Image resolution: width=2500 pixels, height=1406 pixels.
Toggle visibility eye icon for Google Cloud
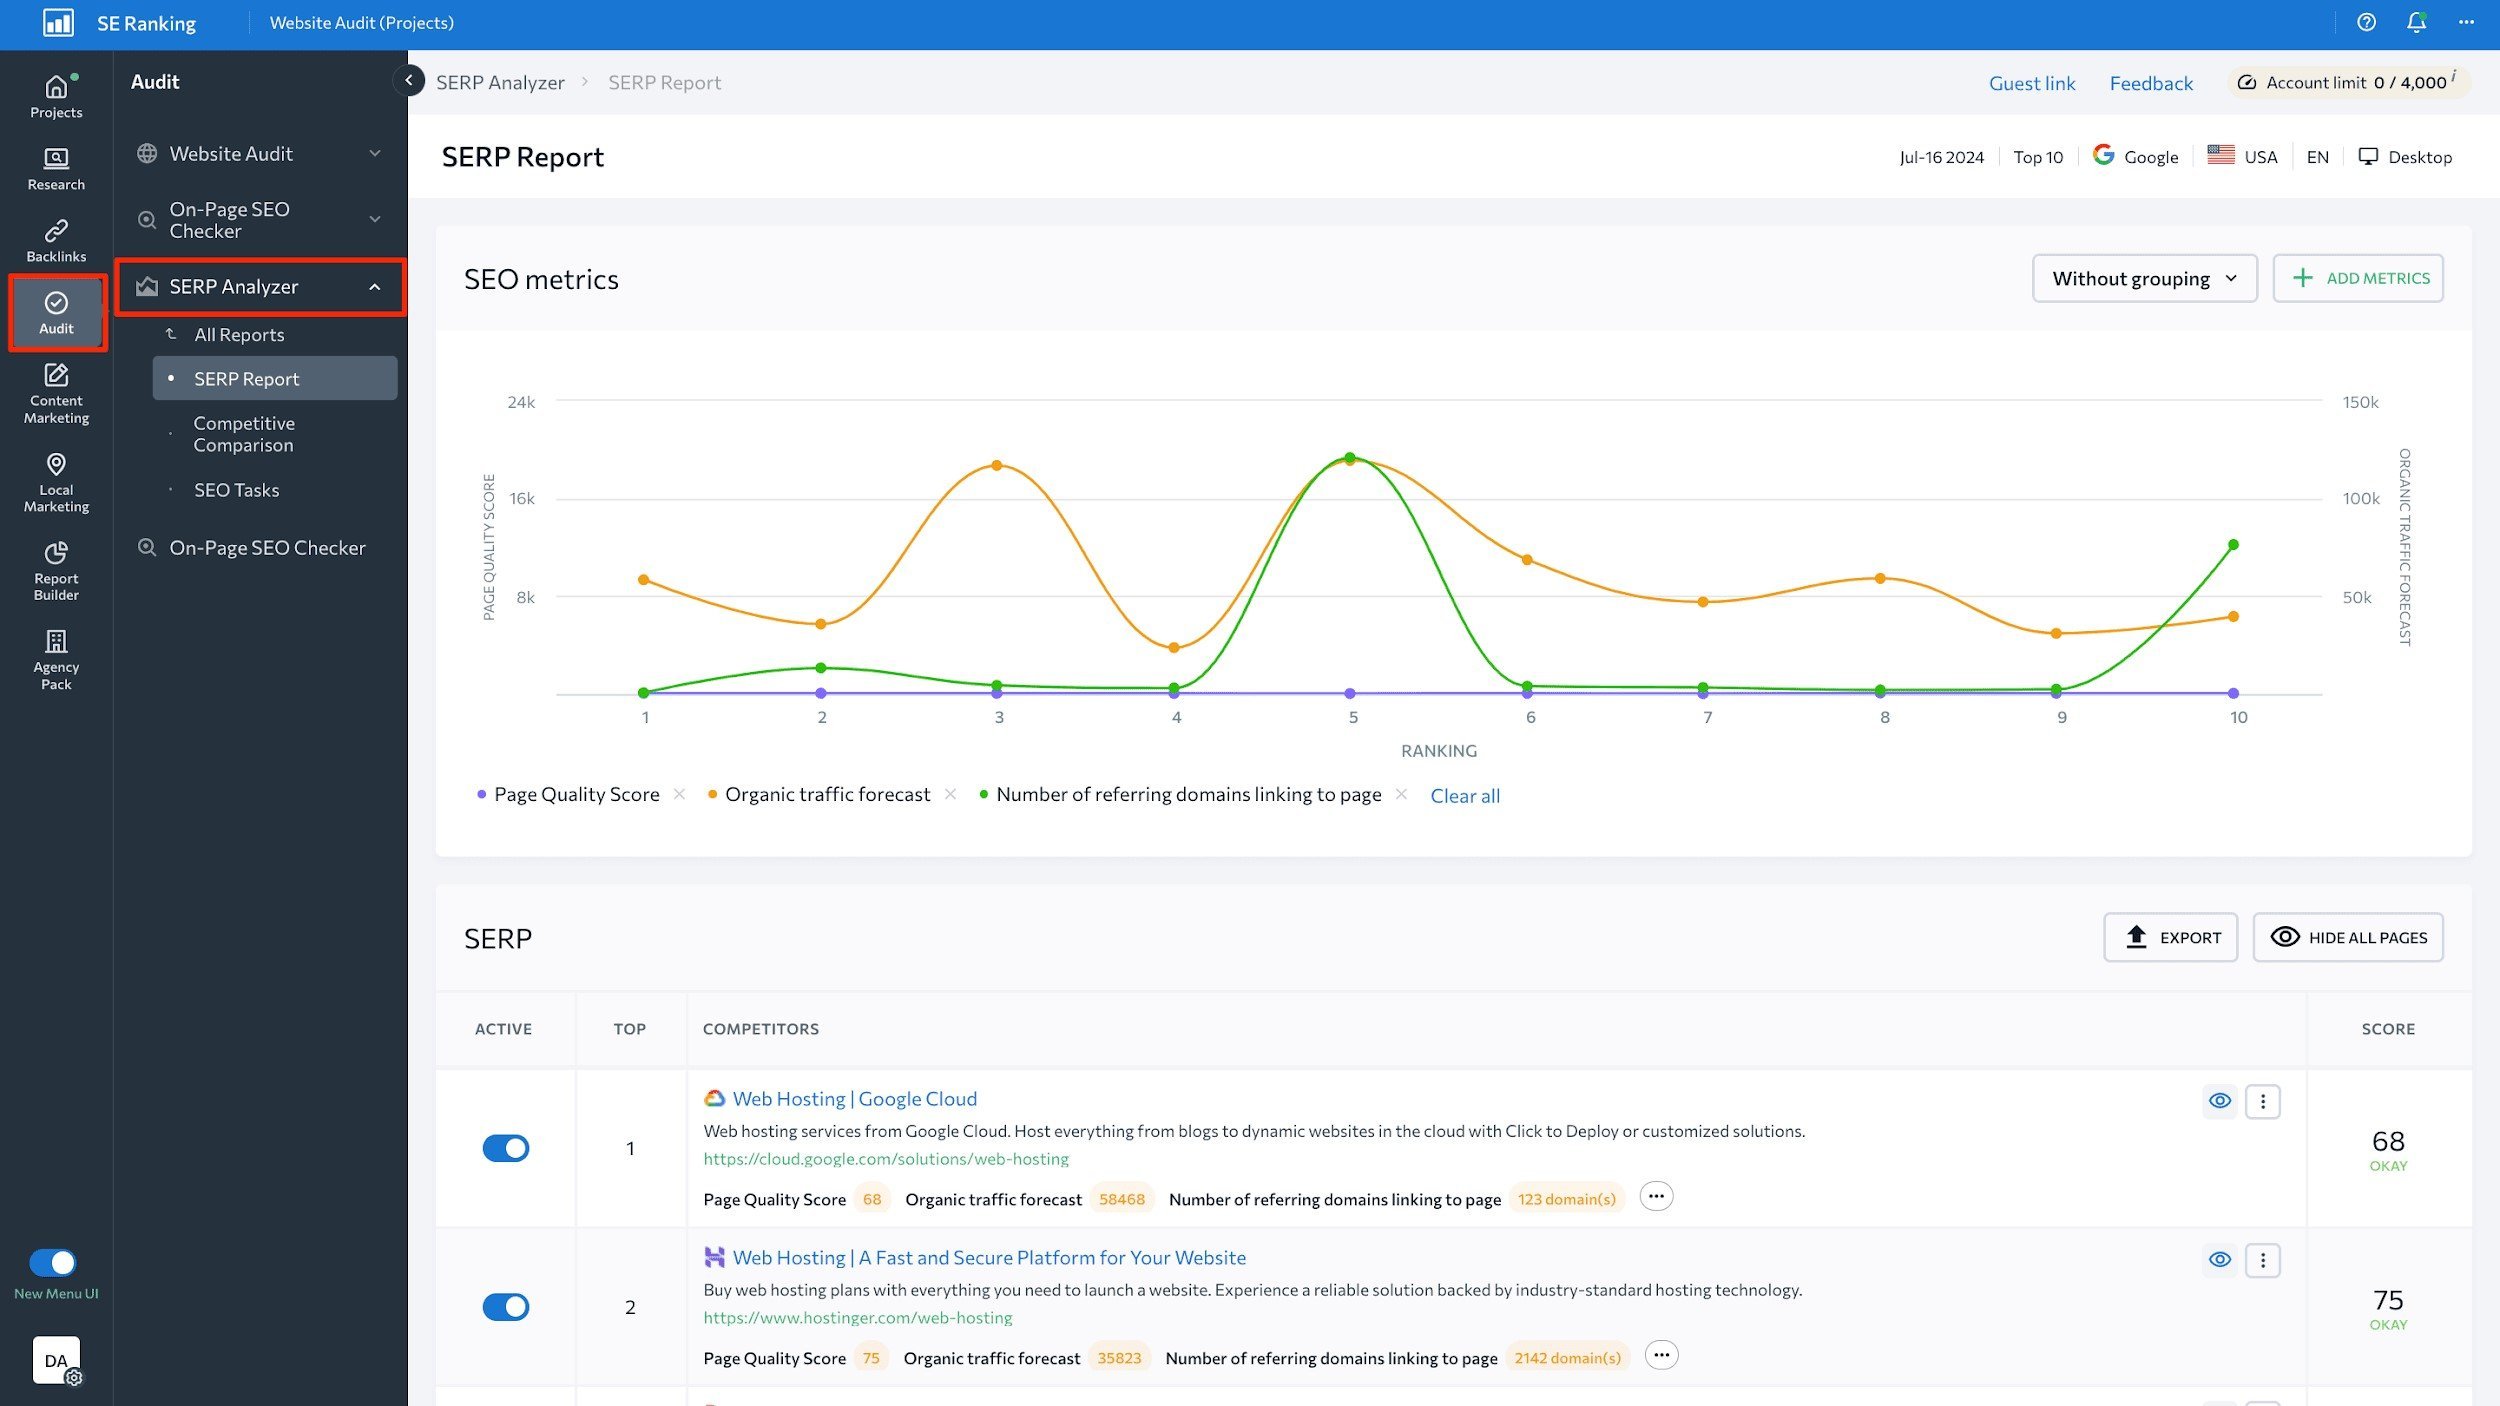click(x=2218, y=1100)
